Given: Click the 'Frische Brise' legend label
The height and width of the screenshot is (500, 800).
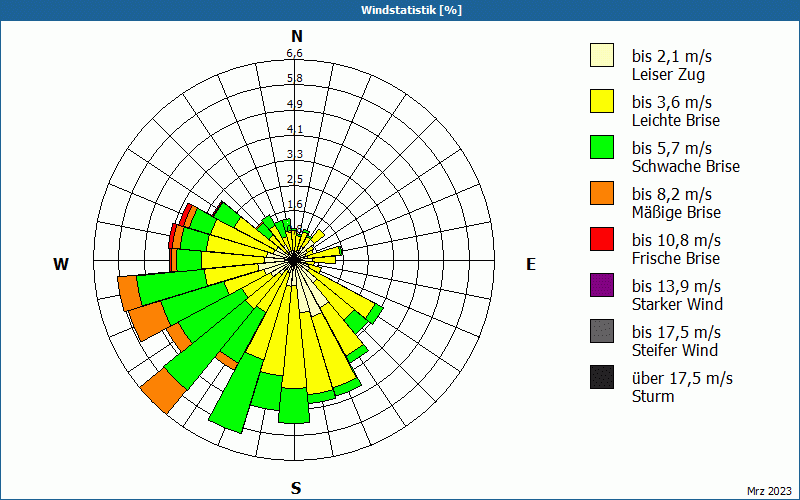Looking at the screenshot, I should click(676, 258).
